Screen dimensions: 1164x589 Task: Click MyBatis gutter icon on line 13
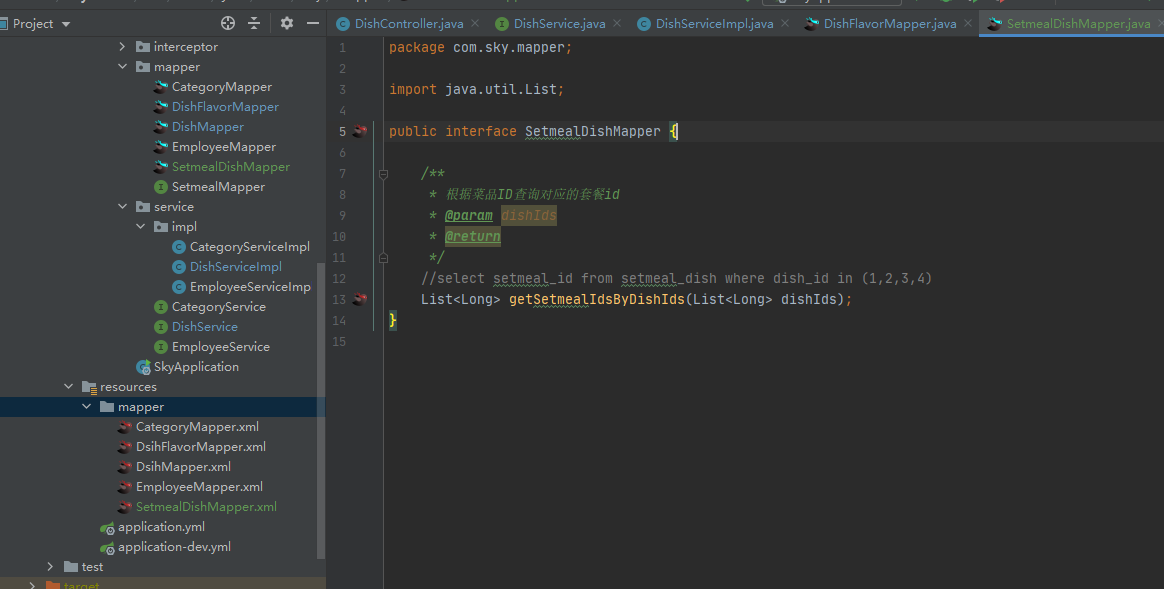[360, 299]
